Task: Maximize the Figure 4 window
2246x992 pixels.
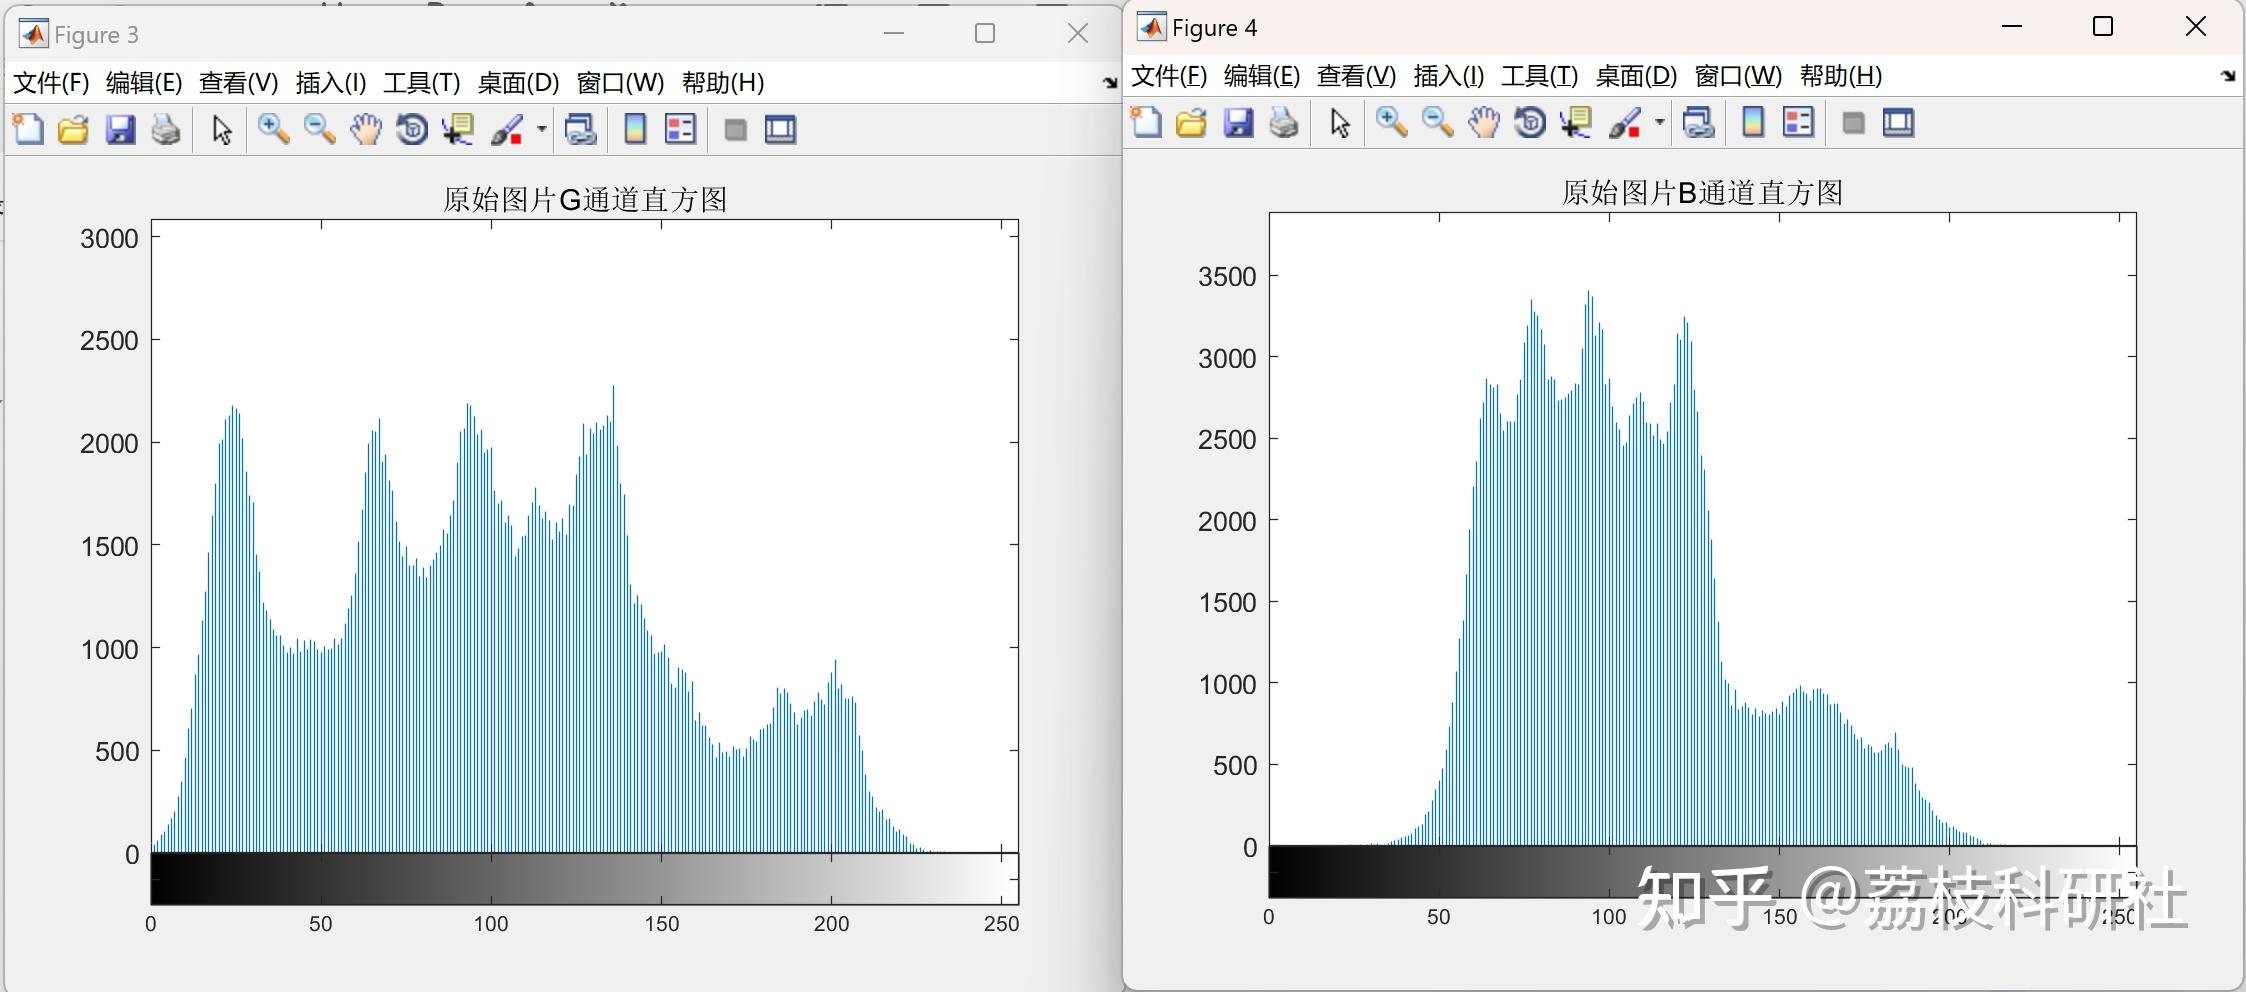Action: pos(2103,27)
